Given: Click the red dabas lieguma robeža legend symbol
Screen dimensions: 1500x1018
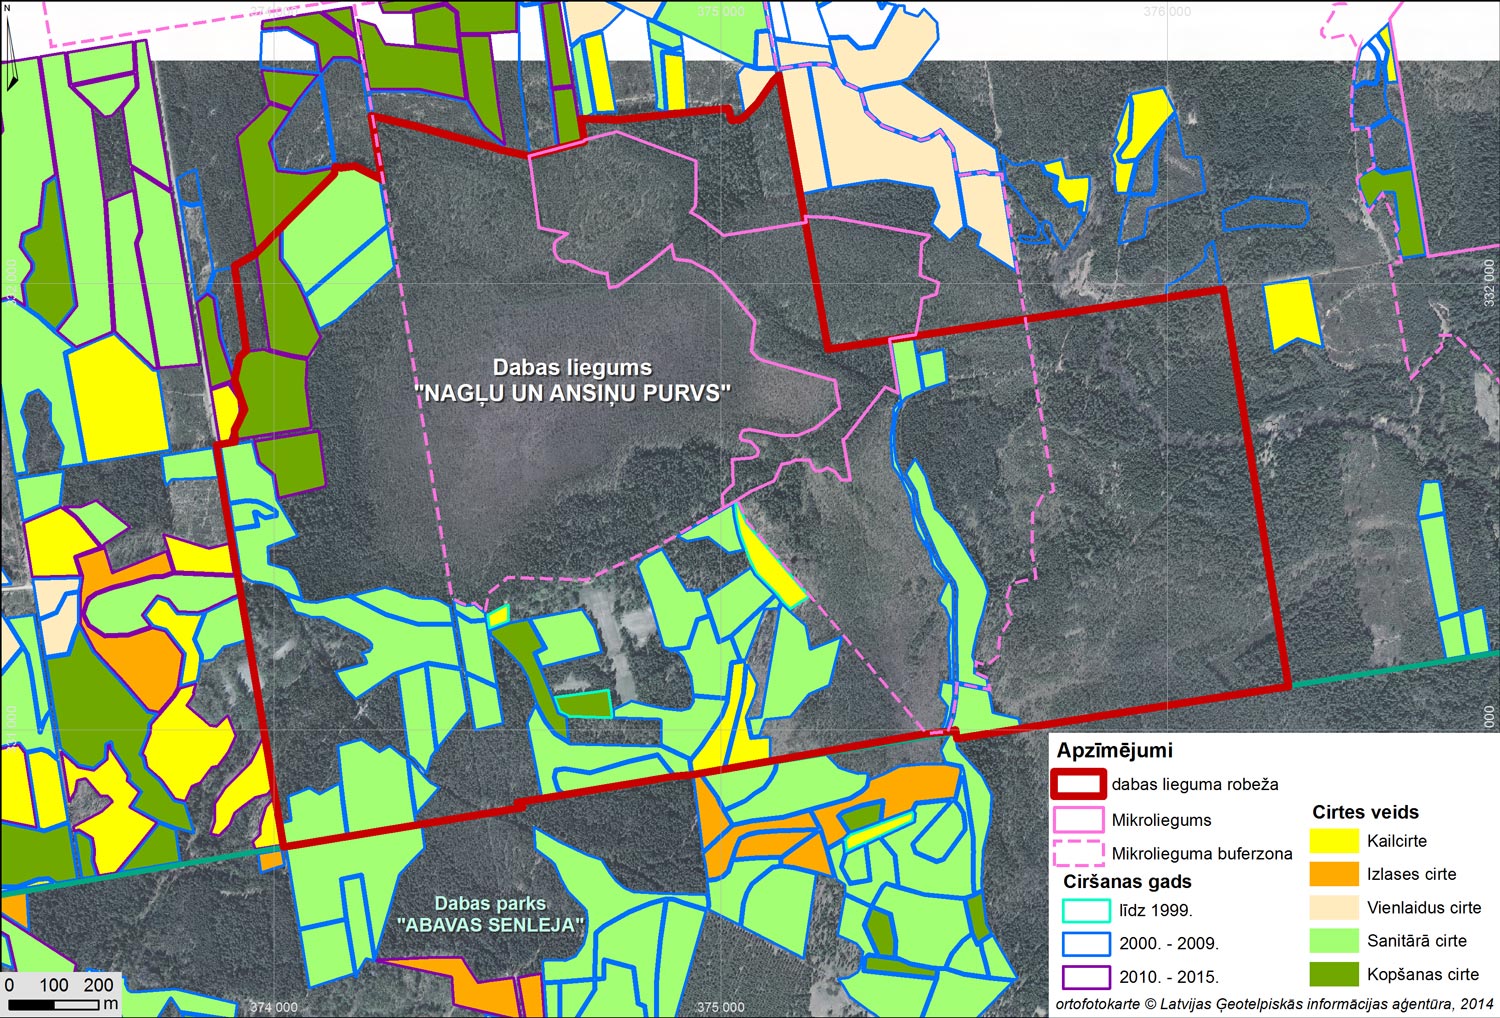Looking at the screenshot, I should [x=1078, y=784].
